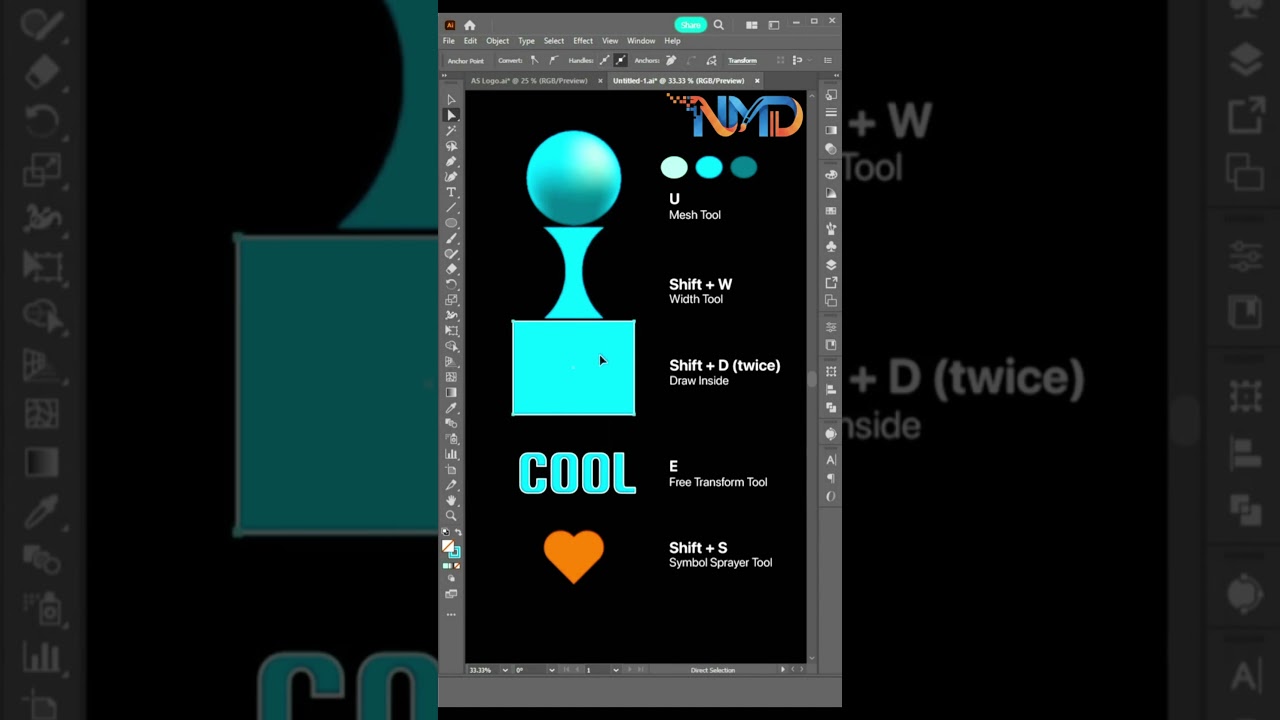This screenshot has height=720, width=1280.
Task: Select the Pen tool
Action: coord(451,162)
